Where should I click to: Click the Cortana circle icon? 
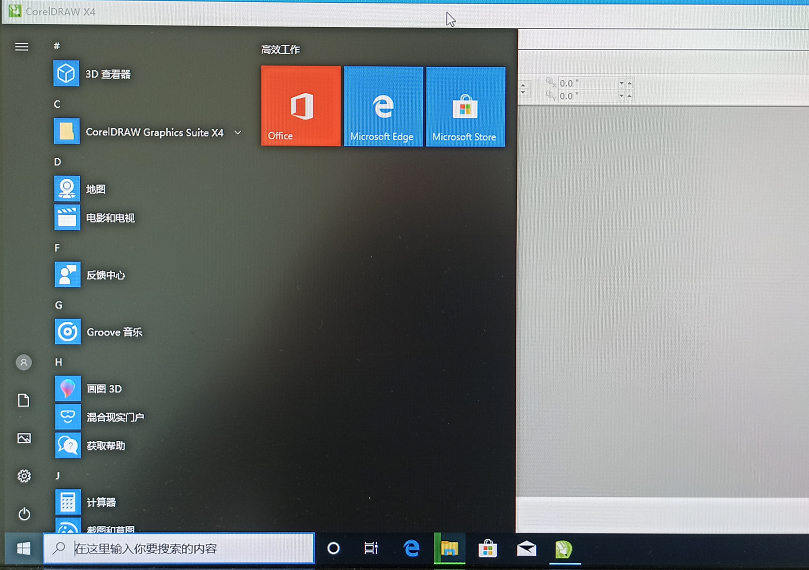[x=334, y=548]
